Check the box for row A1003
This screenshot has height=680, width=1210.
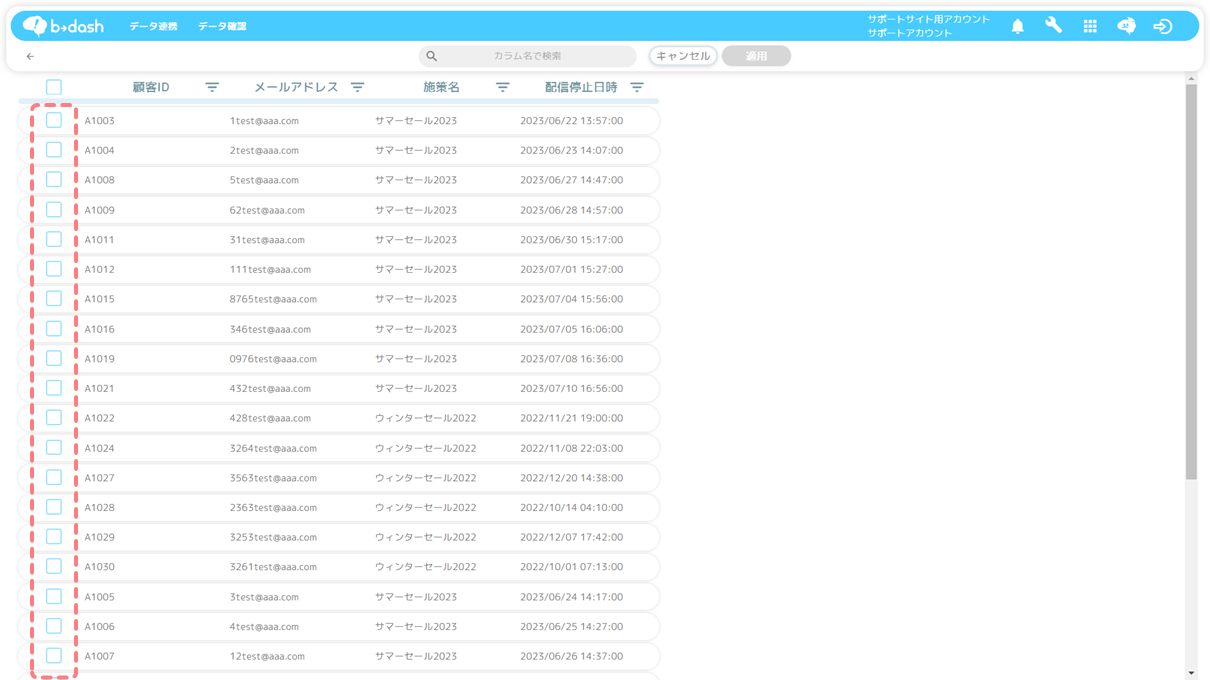tap(54, 120)
